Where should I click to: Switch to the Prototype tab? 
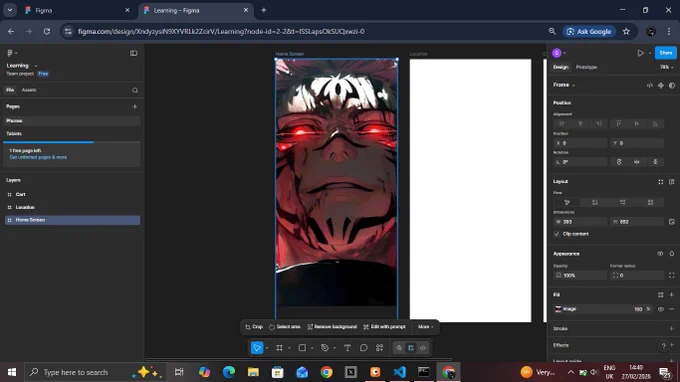point(586,67)
